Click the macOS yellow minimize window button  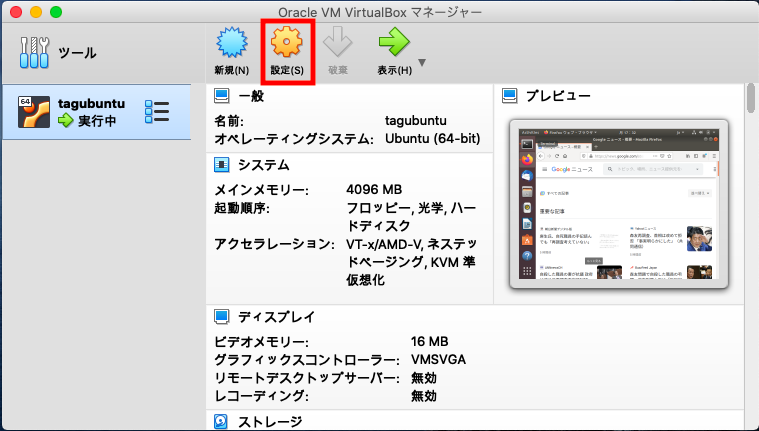[x=36, y=12]
